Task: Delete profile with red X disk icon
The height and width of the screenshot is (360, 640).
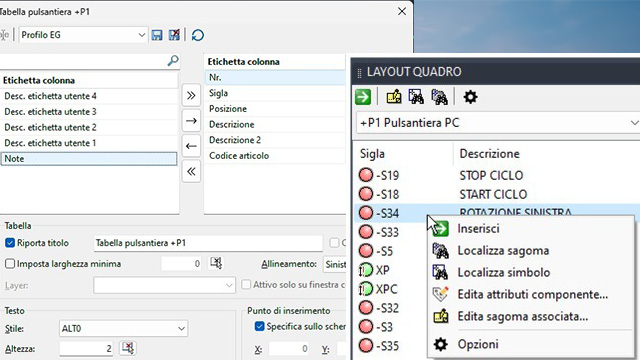Action: (x=174, y=35)
